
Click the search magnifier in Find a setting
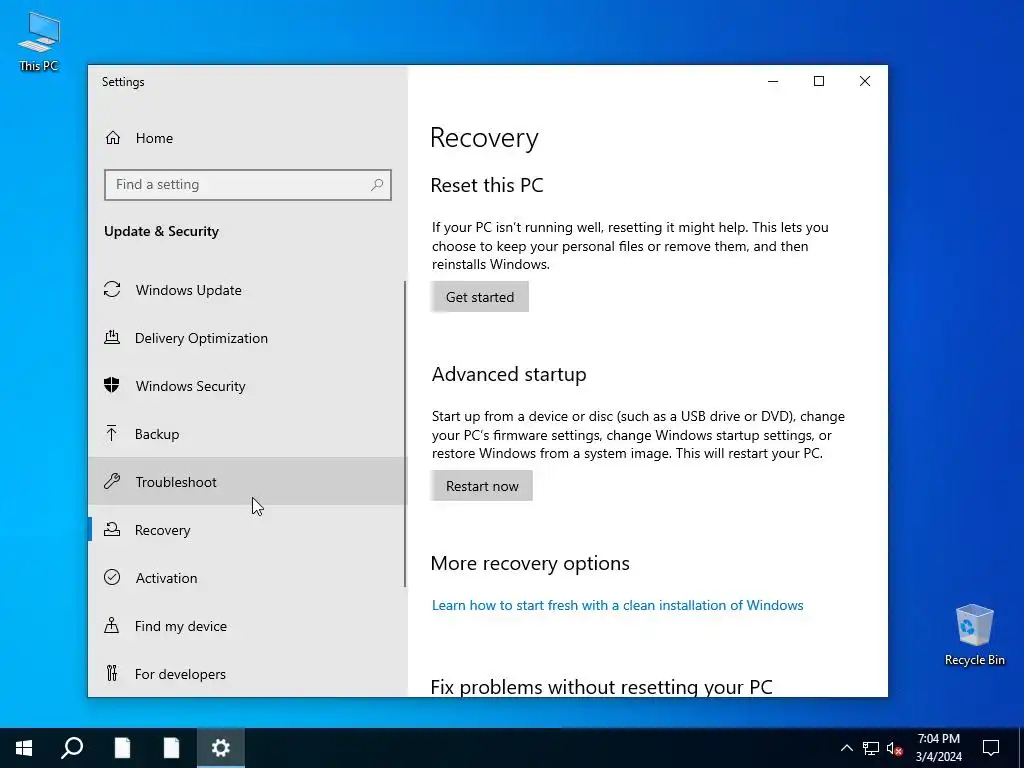(x=377, y=185)
